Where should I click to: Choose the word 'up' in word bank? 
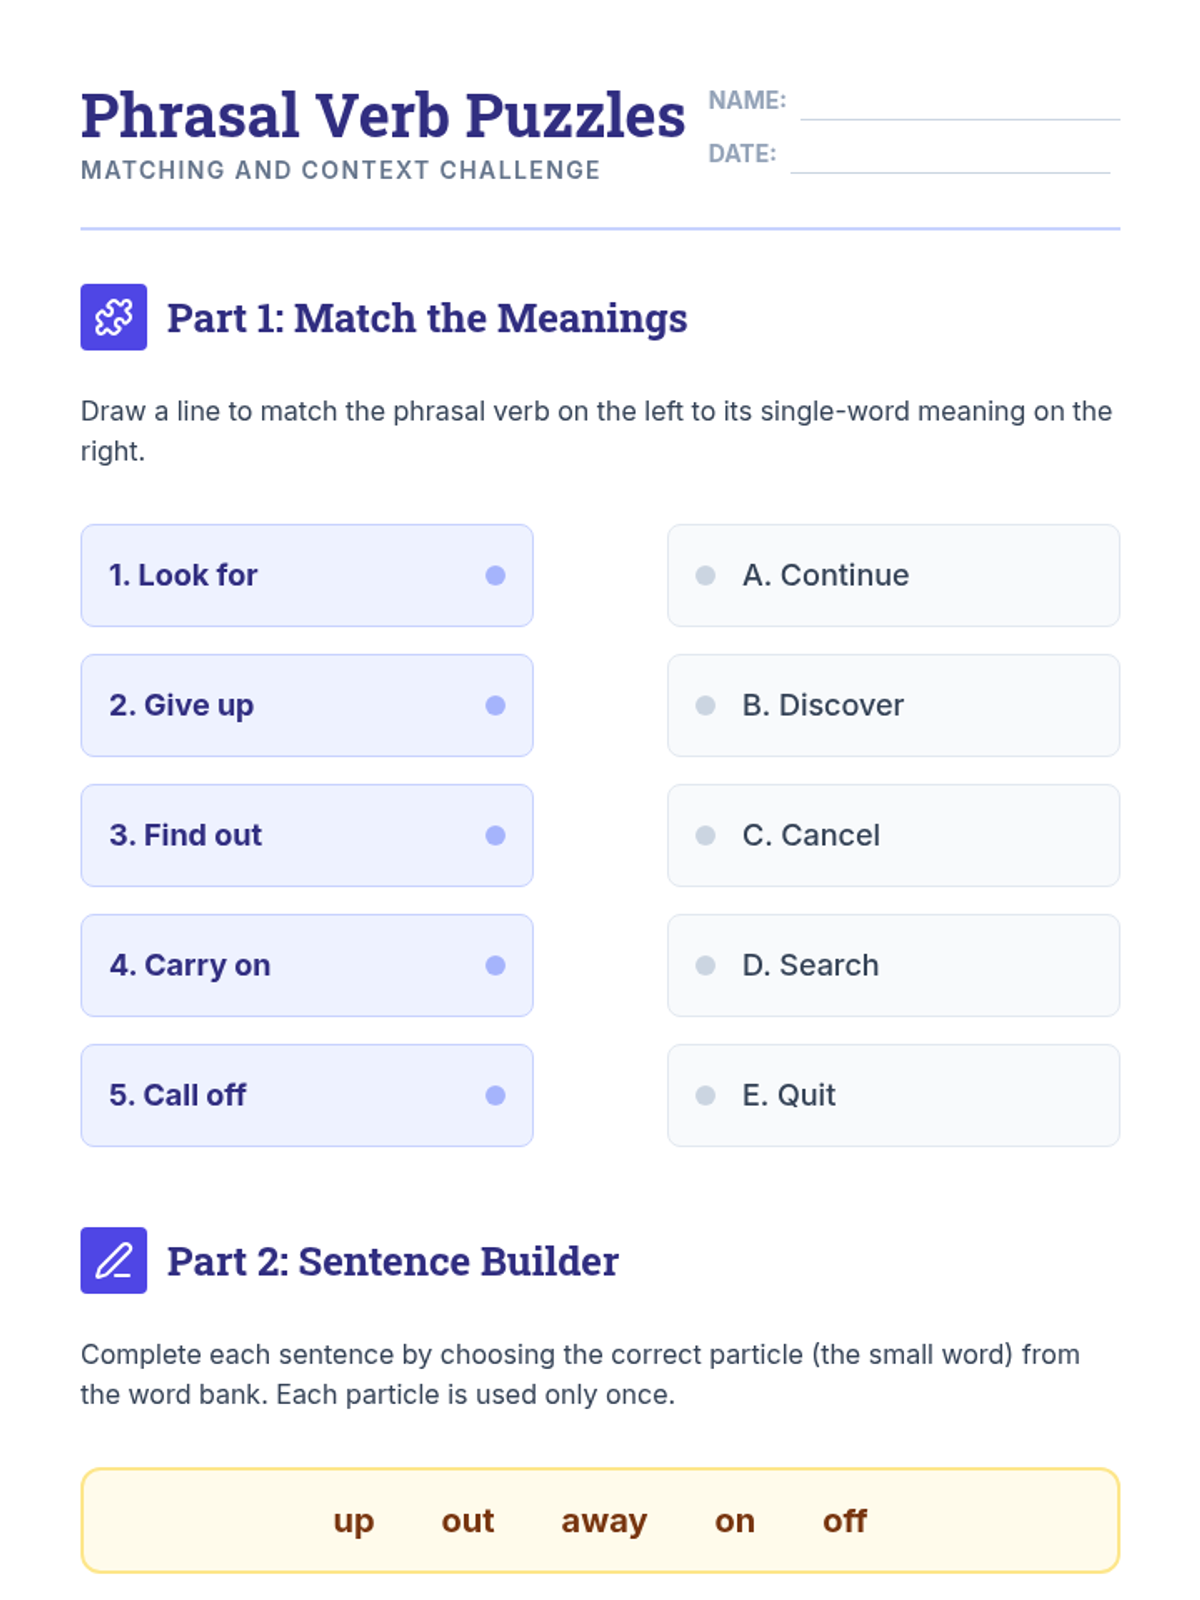[x=354, y=1521]
